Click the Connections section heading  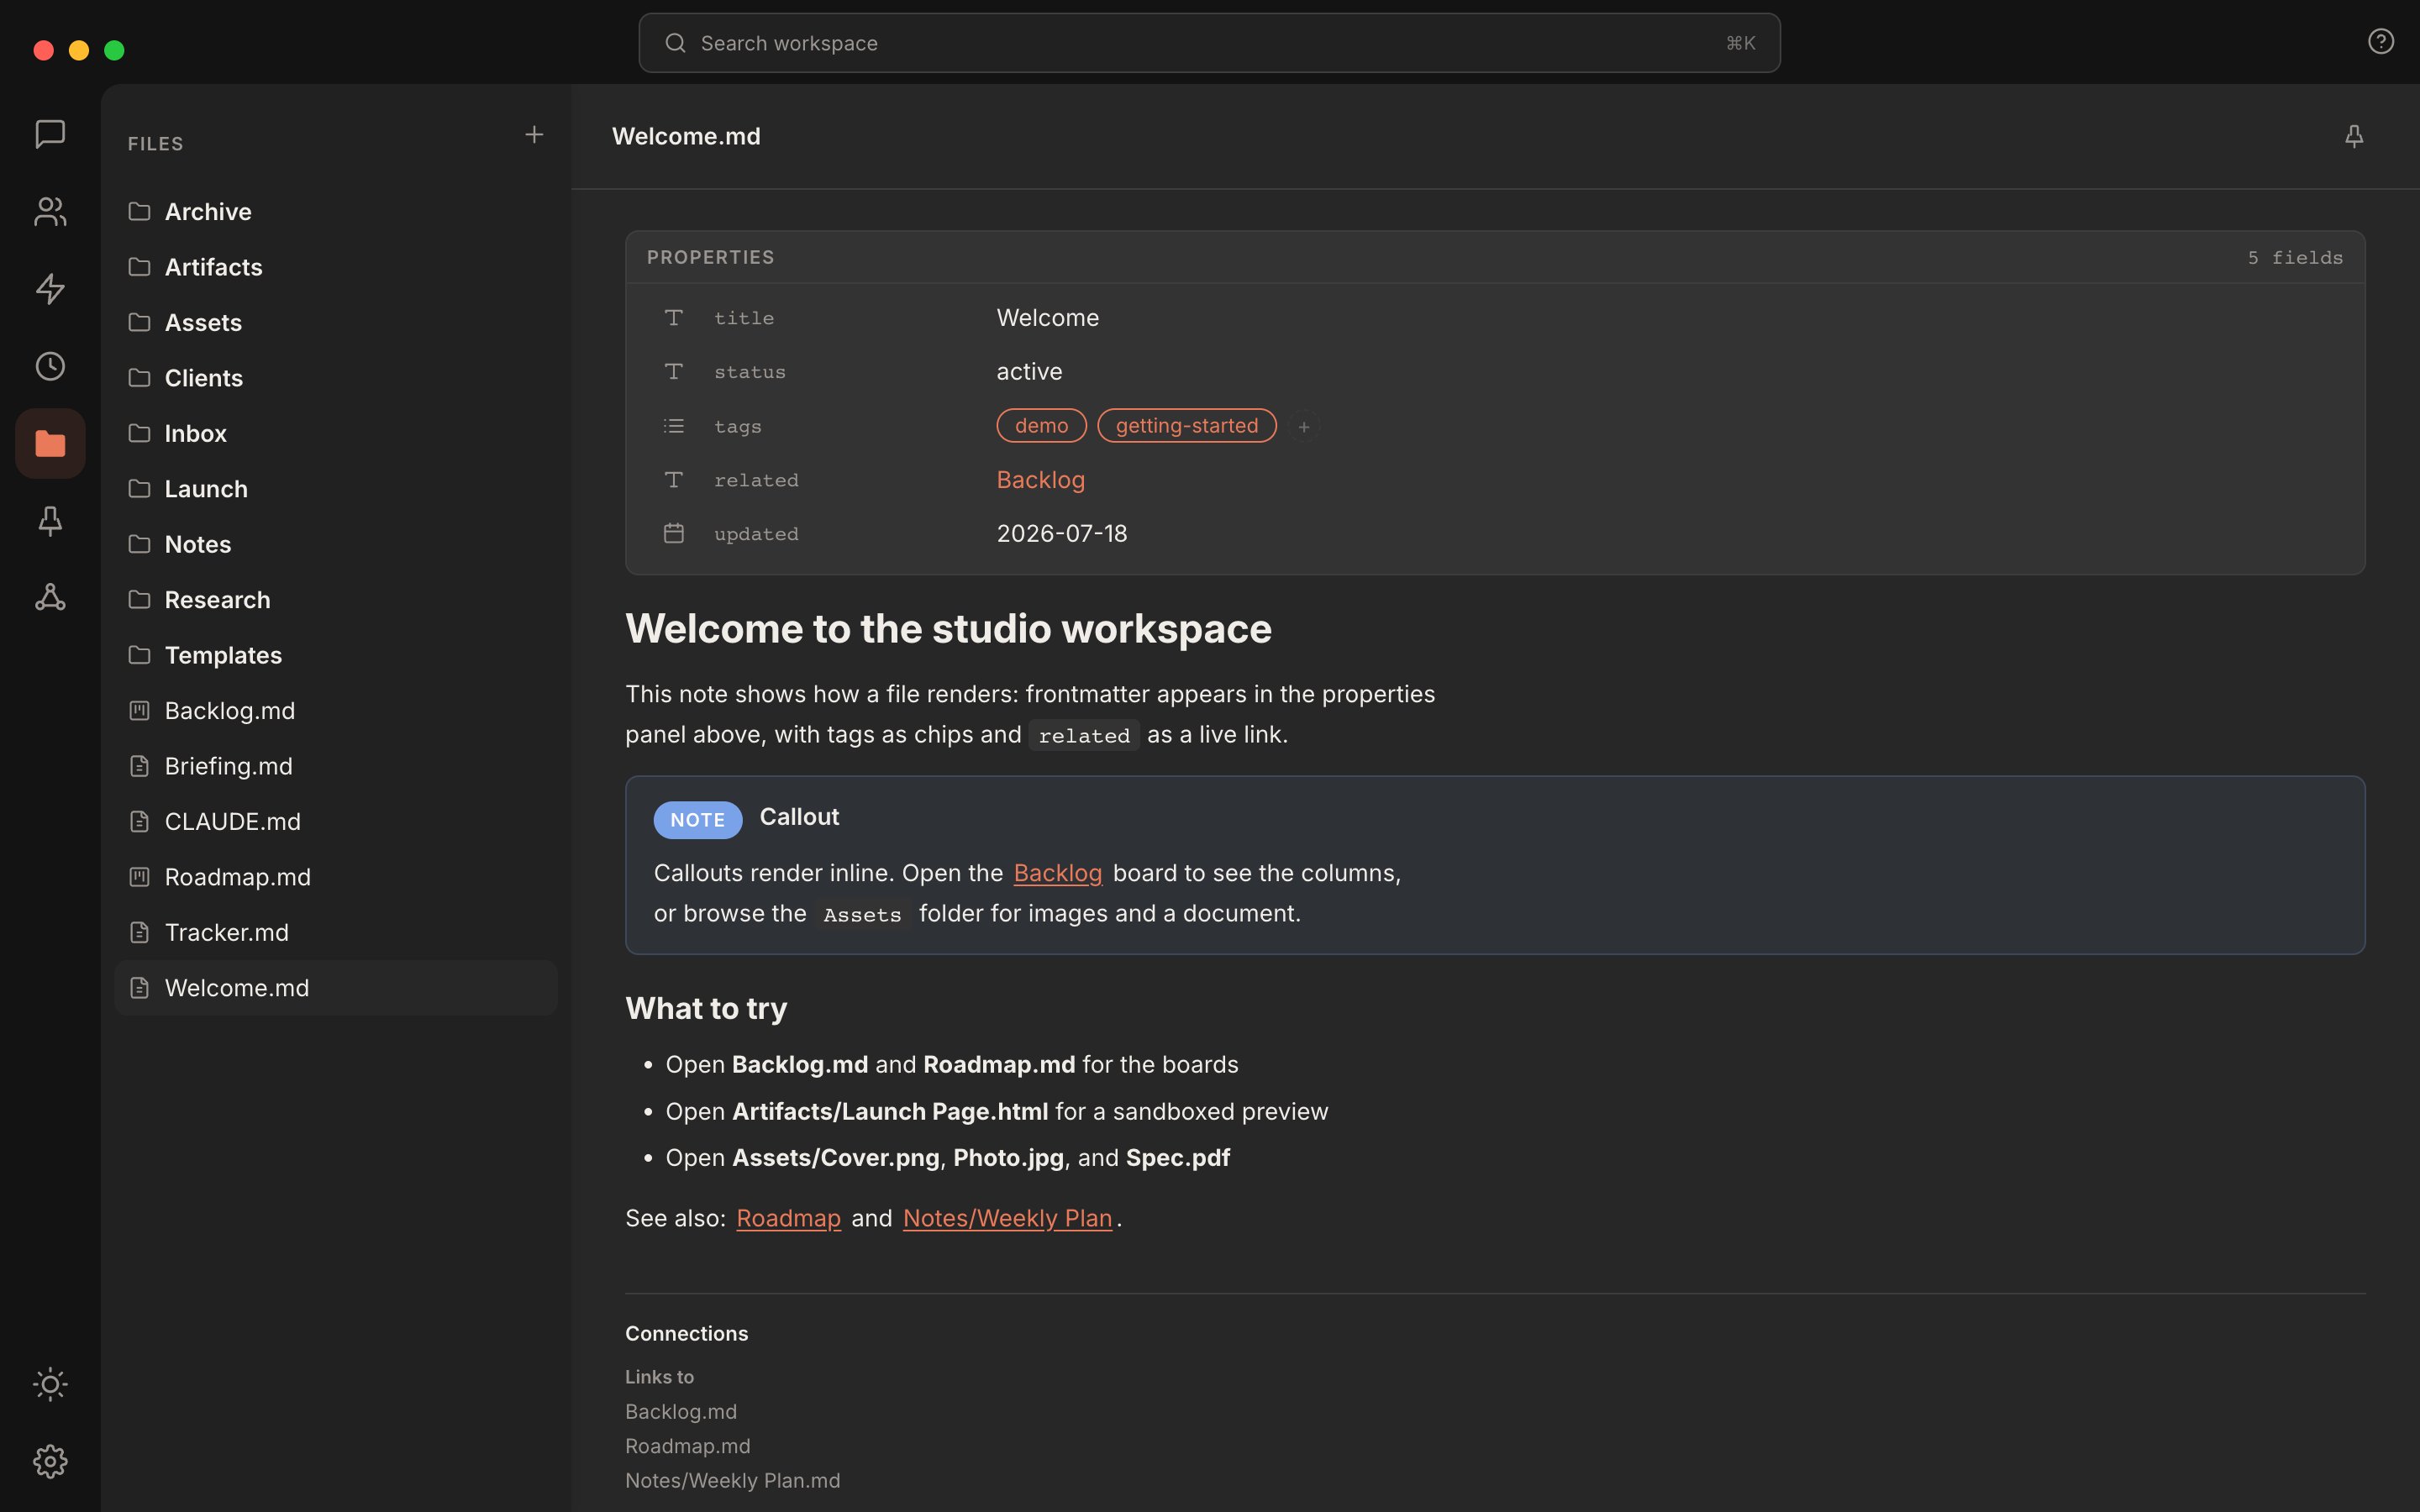(686, 1333)
